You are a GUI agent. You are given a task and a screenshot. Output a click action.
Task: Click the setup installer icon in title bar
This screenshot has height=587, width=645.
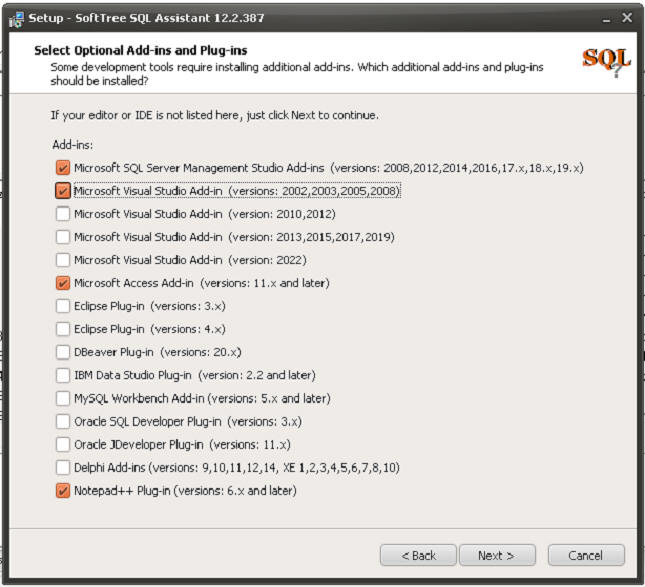pos(16,19)
